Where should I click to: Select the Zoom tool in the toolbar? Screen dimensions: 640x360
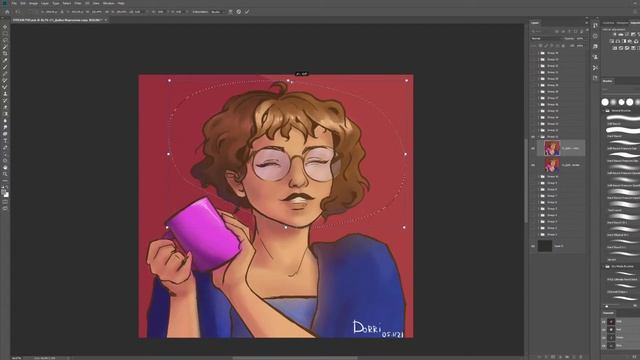point(5,174)
